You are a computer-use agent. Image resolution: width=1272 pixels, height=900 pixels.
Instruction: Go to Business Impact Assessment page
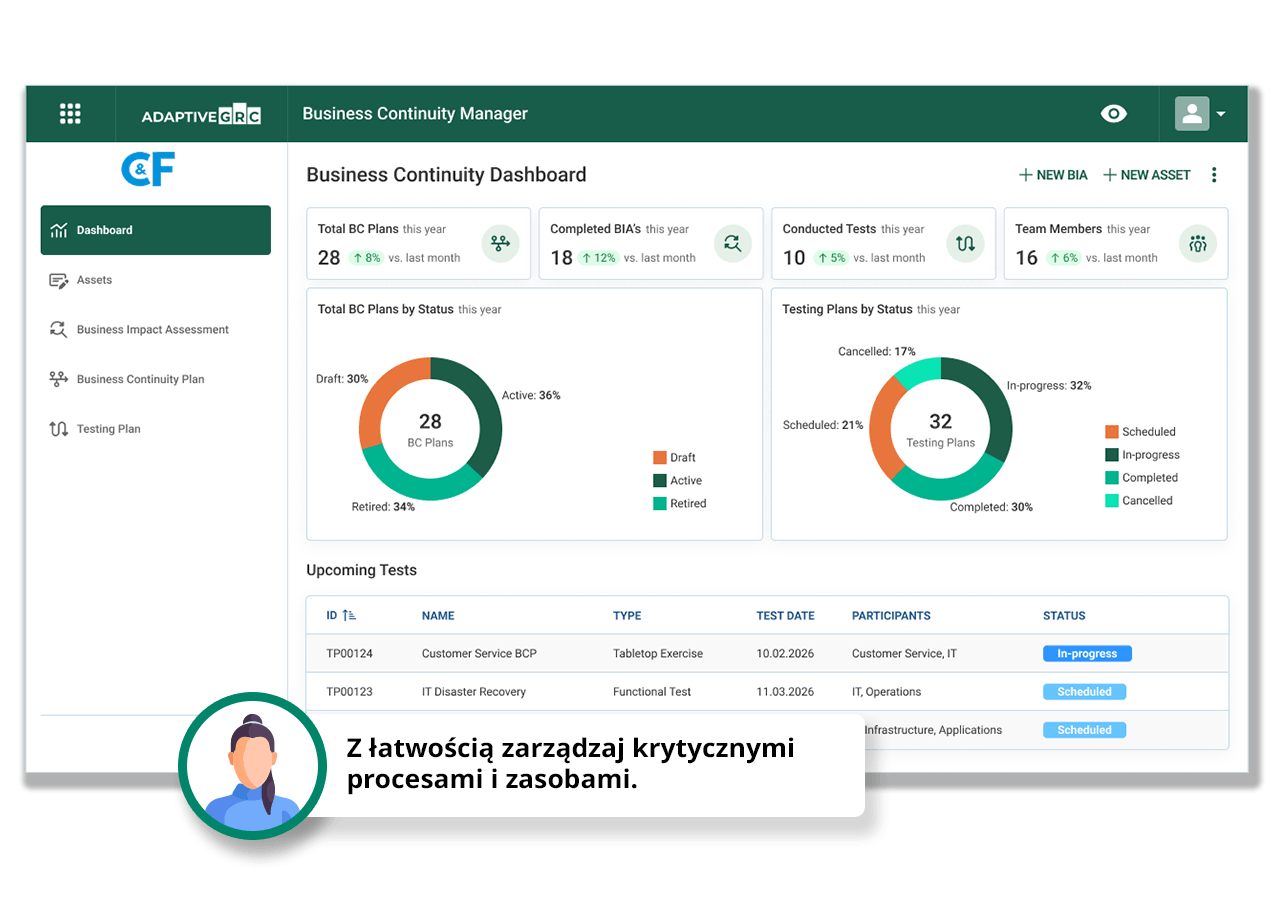(x=152, y=330)
